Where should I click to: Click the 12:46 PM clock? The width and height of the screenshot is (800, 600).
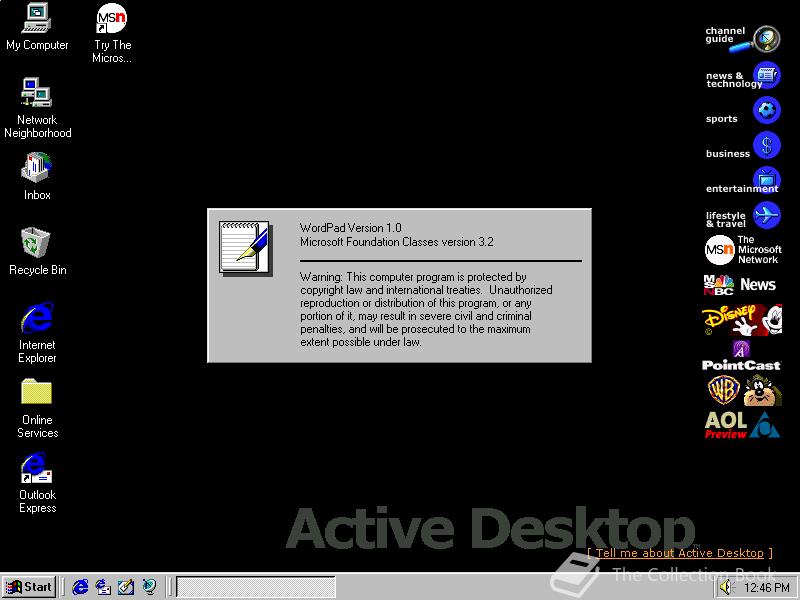(766, 588)
